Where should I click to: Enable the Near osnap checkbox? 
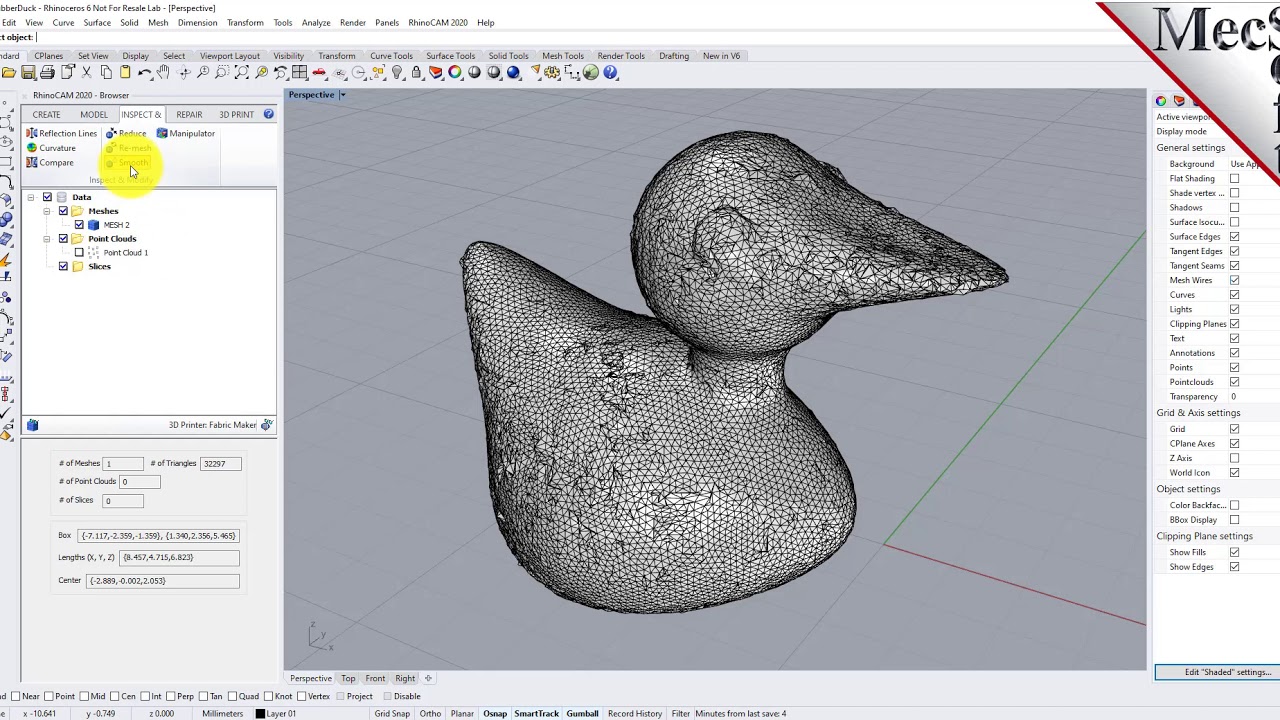pos(14,696)
